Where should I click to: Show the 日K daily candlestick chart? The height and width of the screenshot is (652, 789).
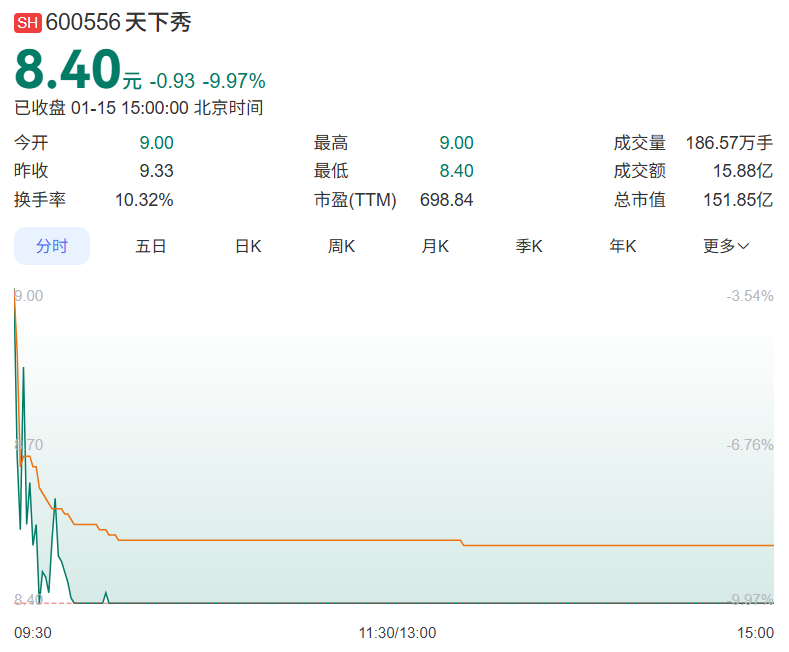point(248,246)
